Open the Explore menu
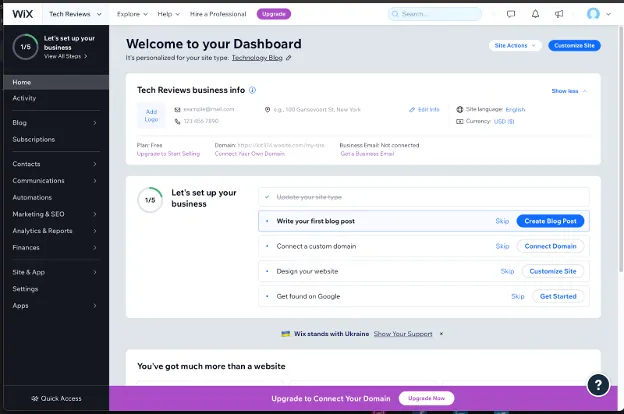 [x=132, y=14]
